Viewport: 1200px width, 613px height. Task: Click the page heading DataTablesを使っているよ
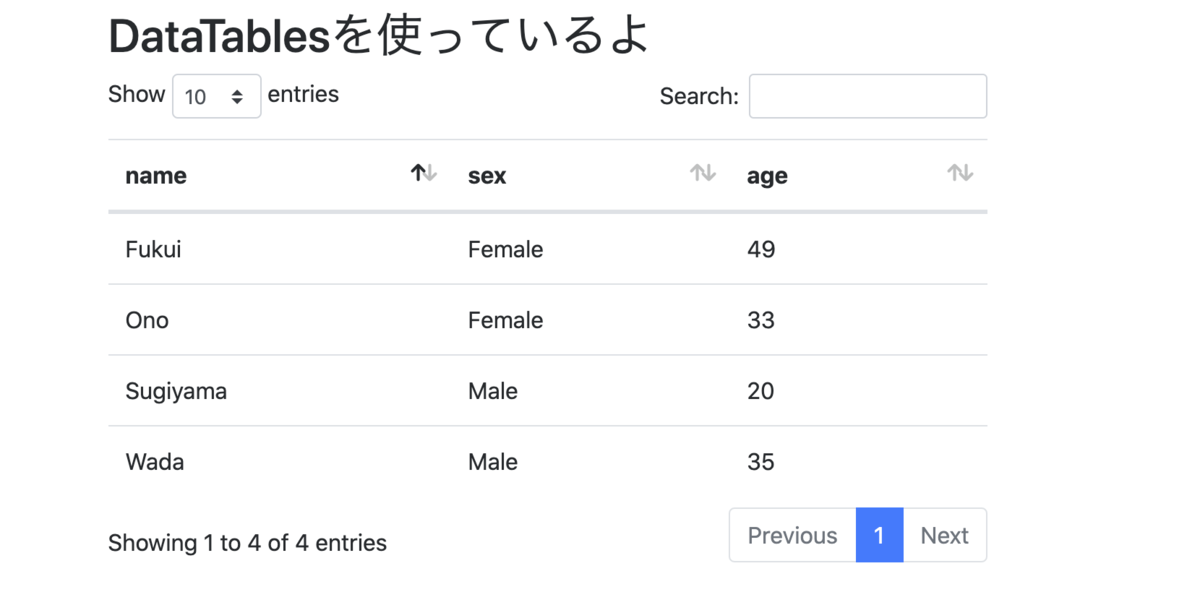tap(379, 37)
